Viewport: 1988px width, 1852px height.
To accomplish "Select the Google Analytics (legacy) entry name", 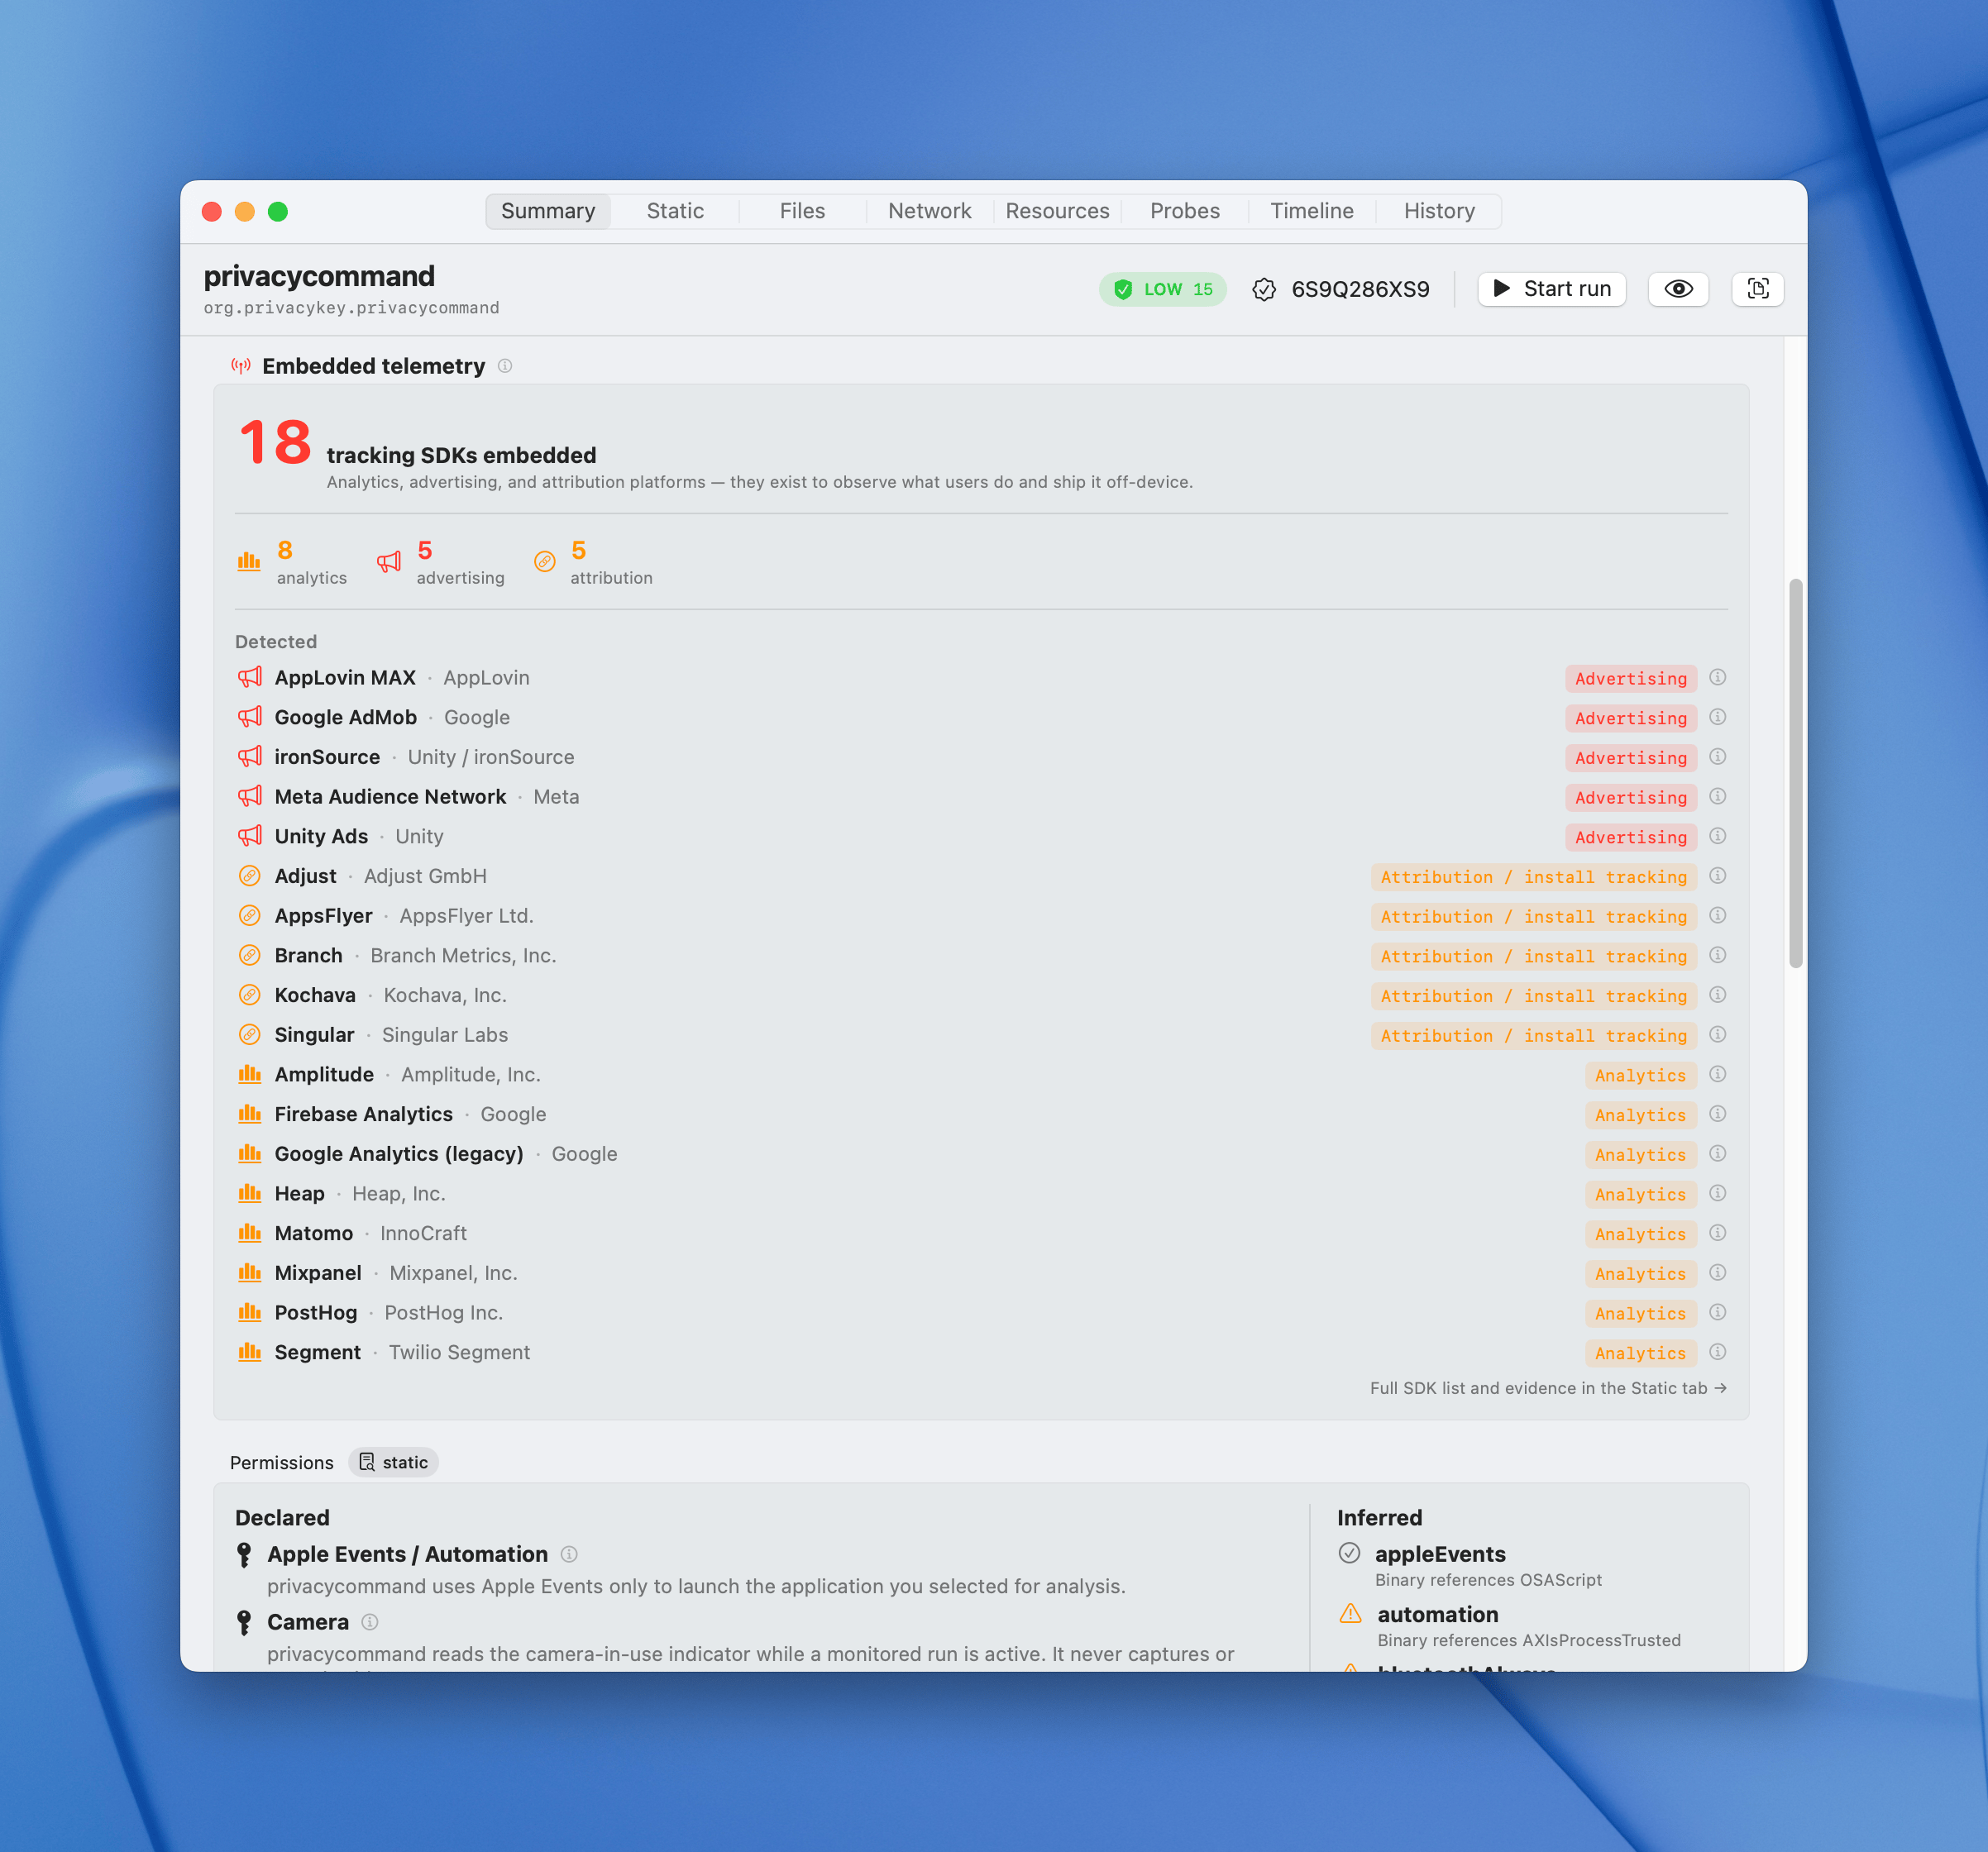I will point(399,1154).
